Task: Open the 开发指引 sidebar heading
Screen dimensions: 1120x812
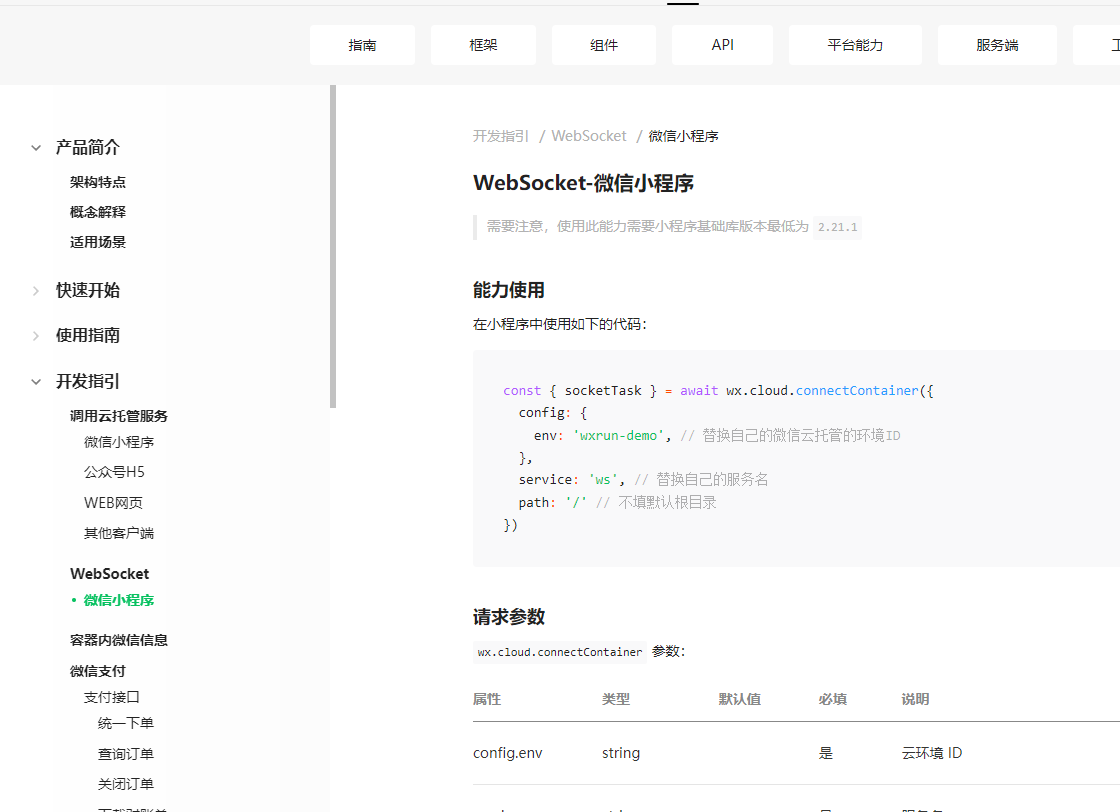Action: pos(88,381)
